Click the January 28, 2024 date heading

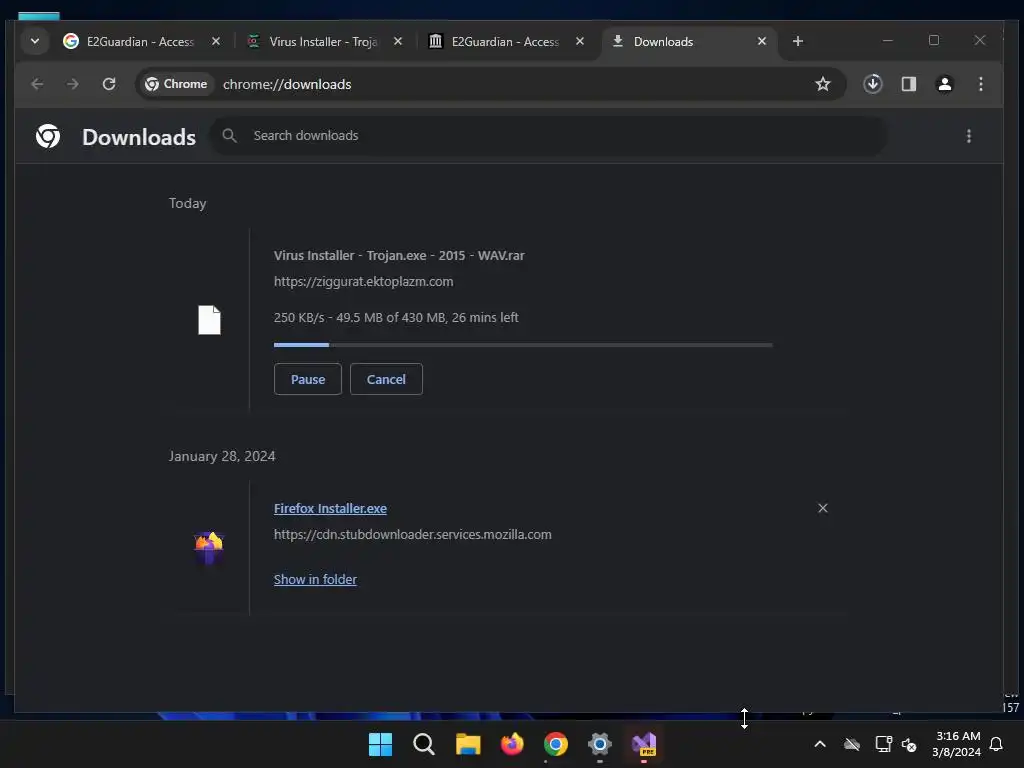point(222,456)
